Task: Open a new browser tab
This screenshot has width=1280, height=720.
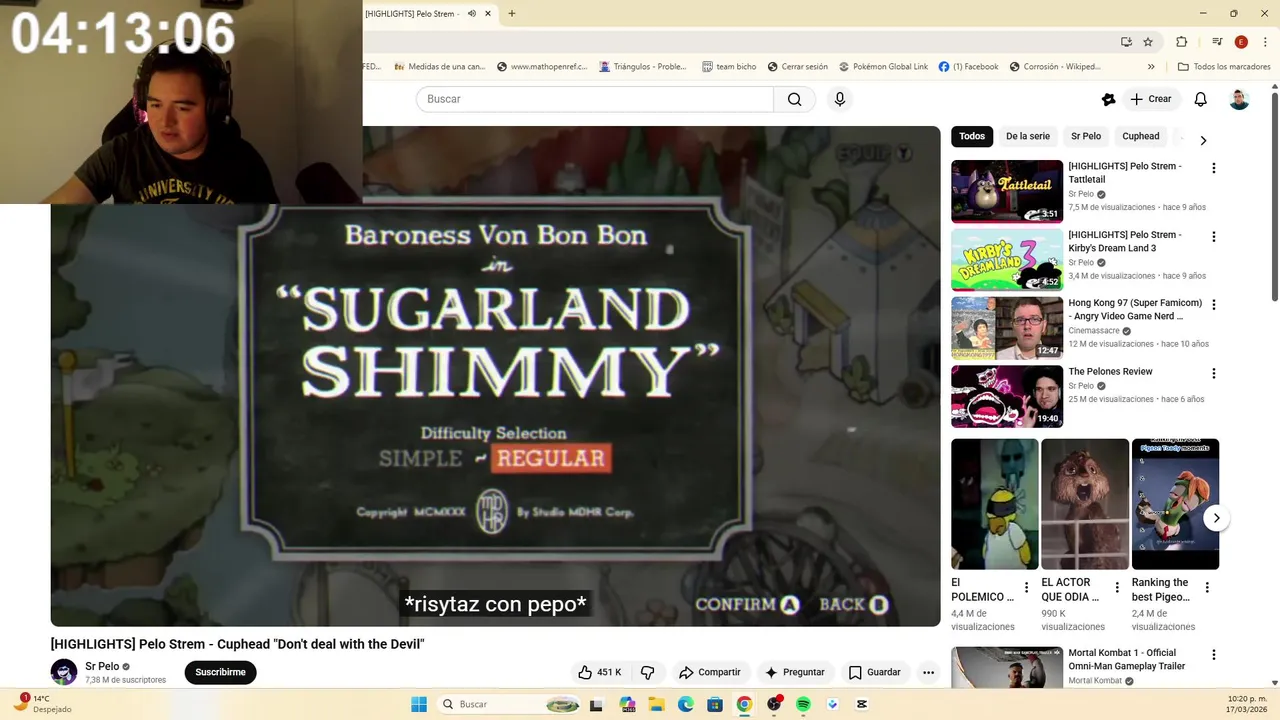Action: [511, 13]
